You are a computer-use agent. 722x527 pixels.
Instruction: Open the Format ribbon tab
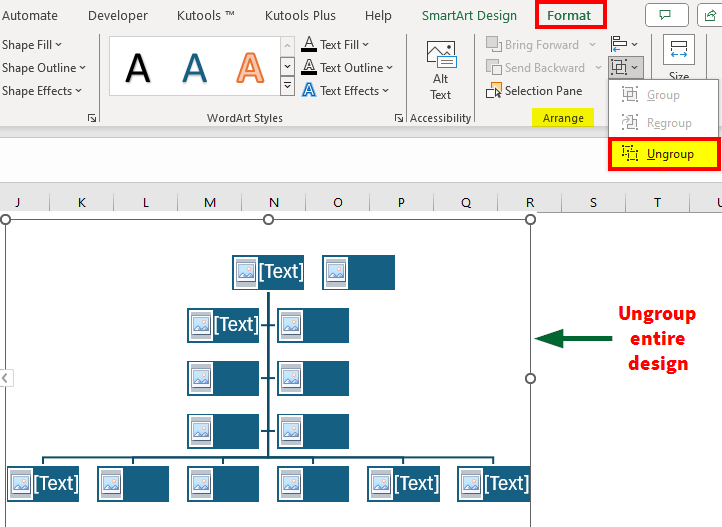570,15
